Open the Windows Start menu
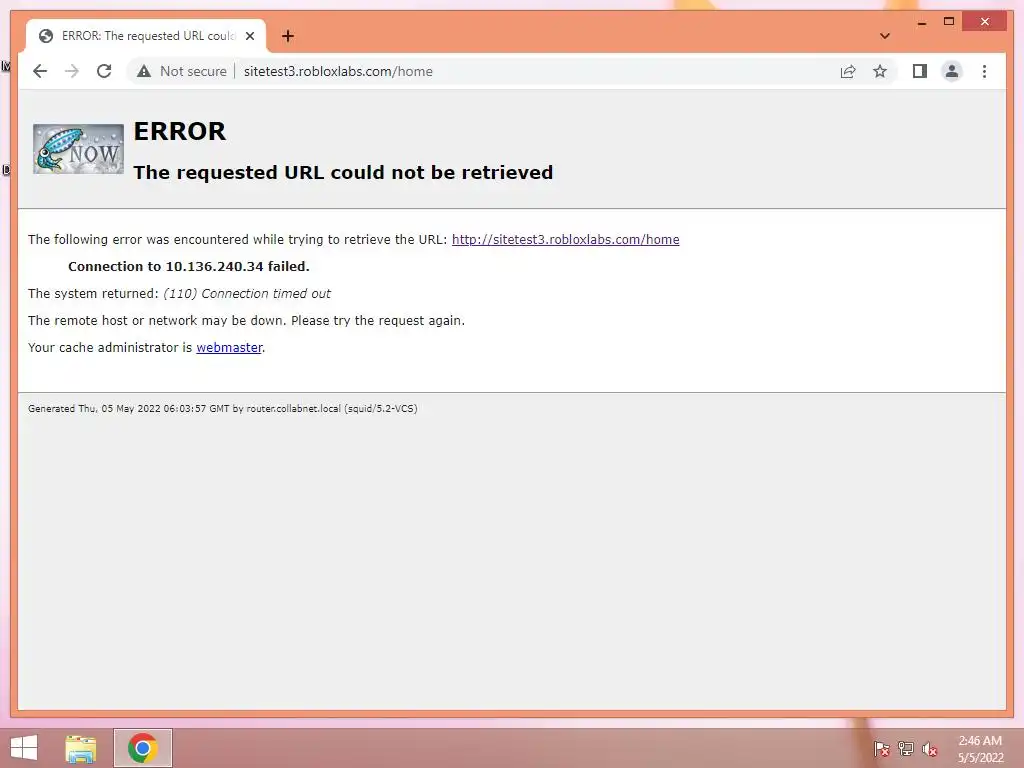The height and width of the screenshot is (768, 1024). point(24,748)
